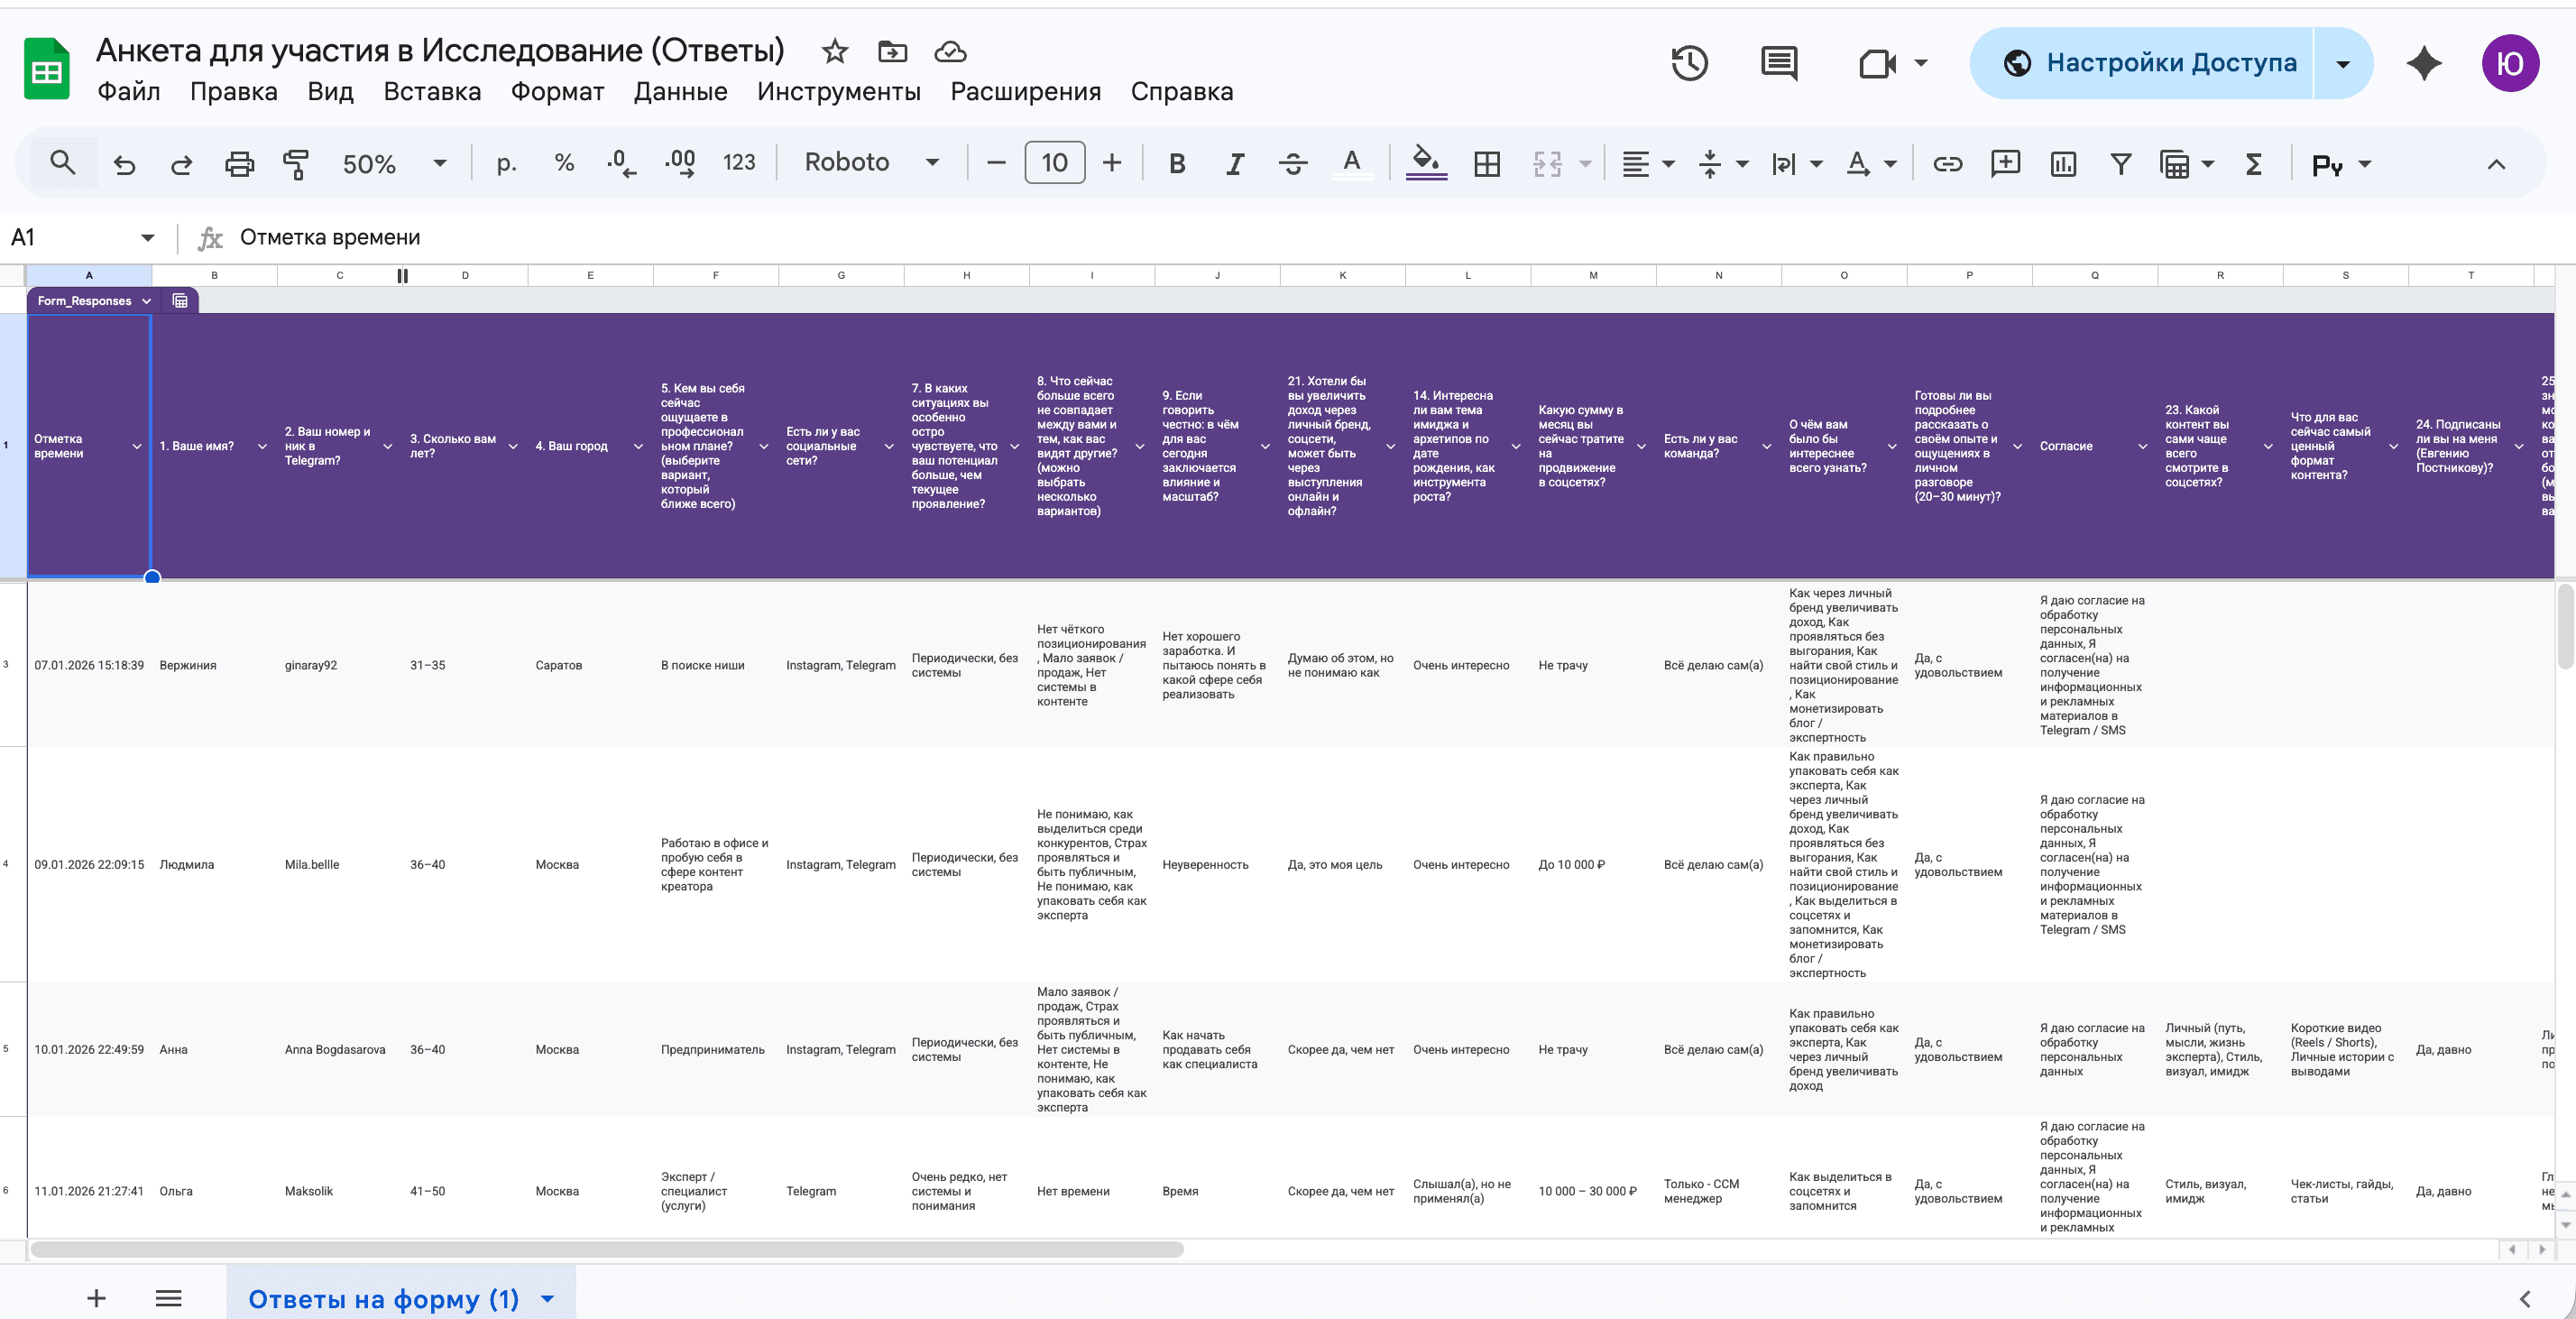Click the add new sheet plus button

(96, 1298)
